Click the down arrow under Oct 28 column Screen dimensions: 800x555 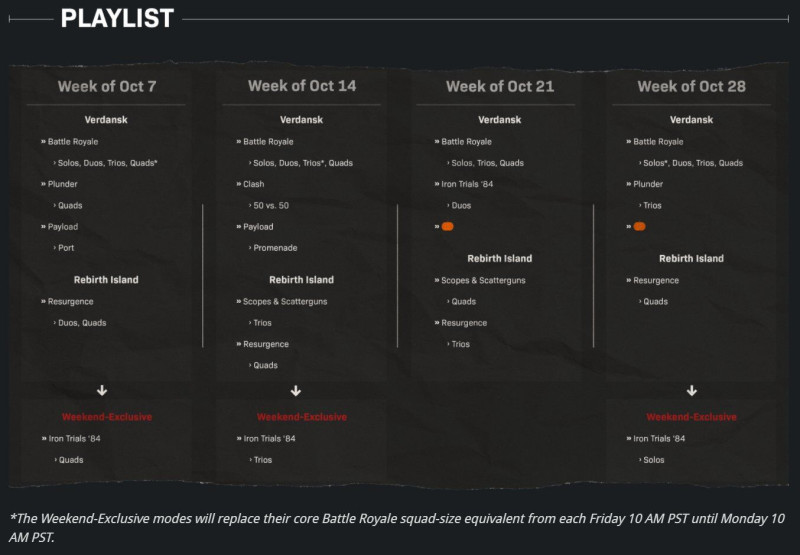(691, 391)
